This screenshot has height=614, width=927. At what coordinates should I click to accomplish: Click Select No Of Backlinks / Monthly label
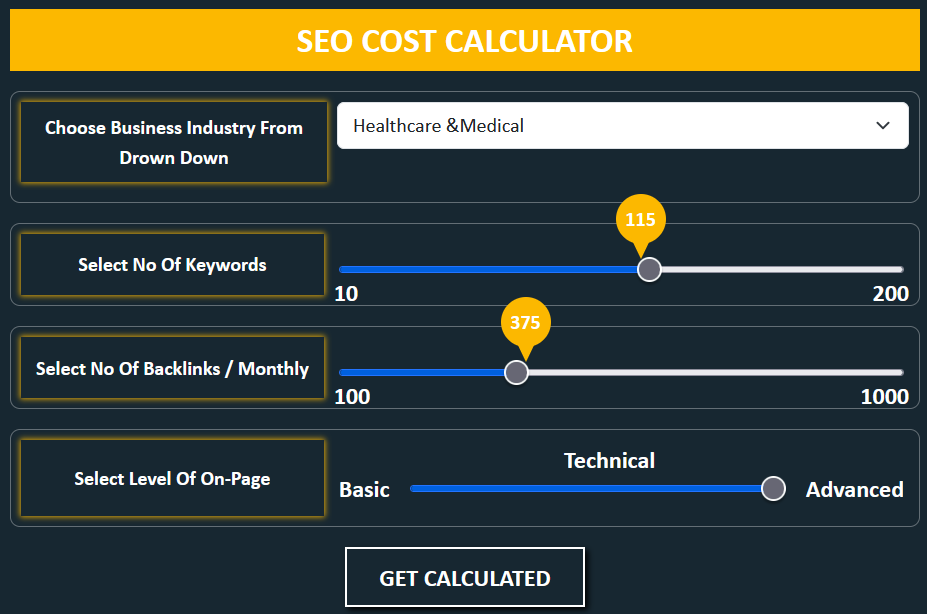point(172,368)
